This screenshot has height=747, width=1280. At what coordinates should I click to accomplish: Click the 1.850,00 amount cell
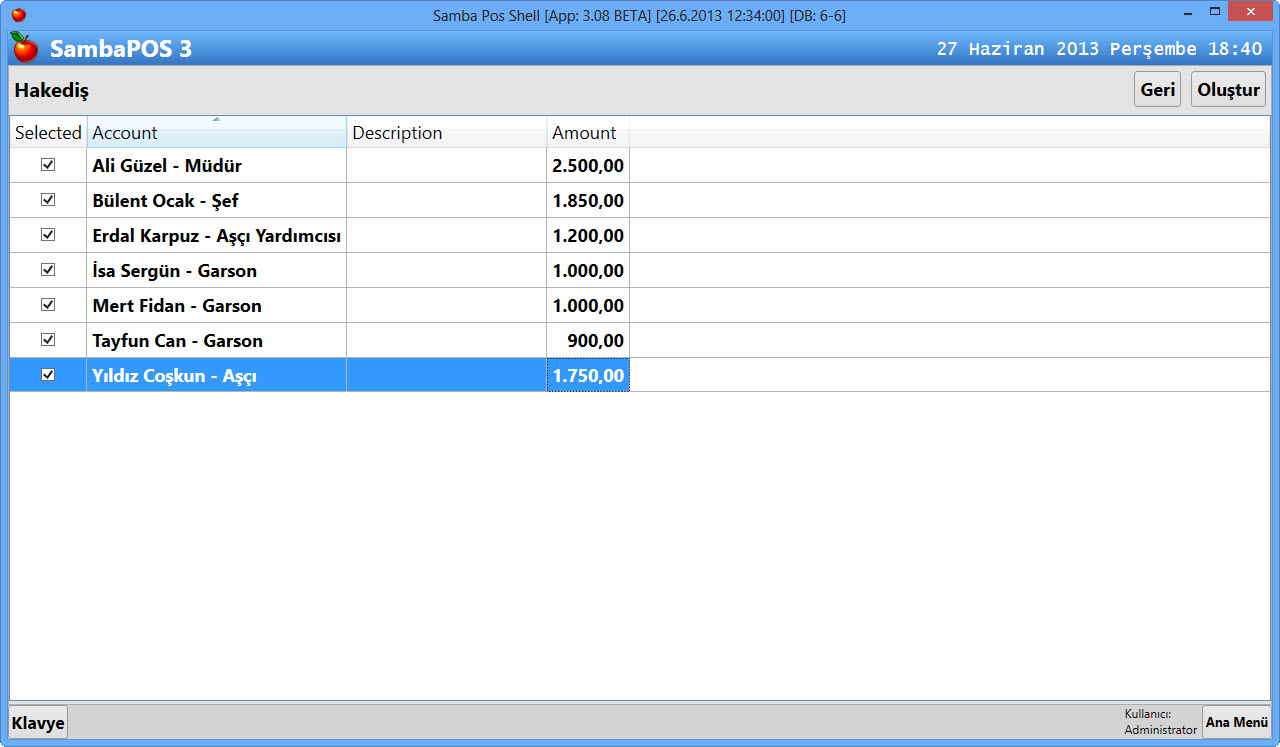tap(588, 201)
